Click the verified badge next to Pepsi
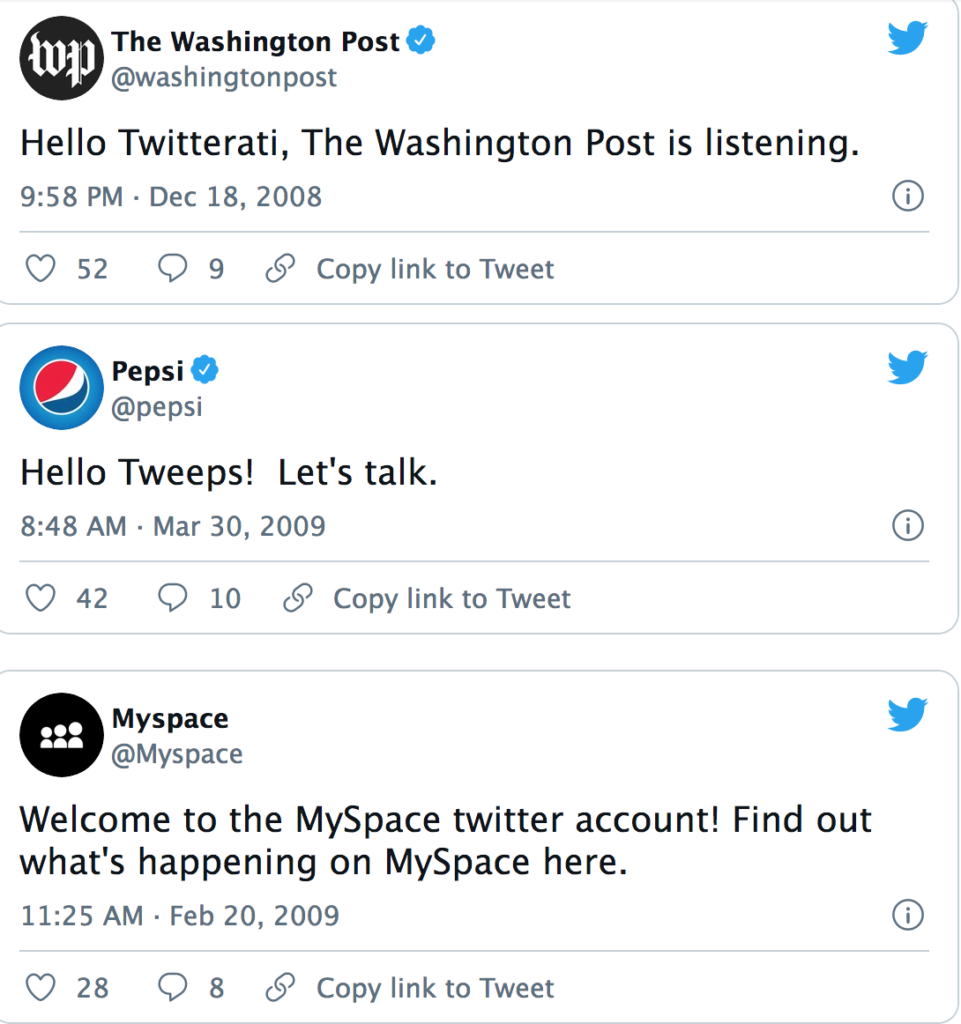The image size is (961, 1024). pos(206,369)
